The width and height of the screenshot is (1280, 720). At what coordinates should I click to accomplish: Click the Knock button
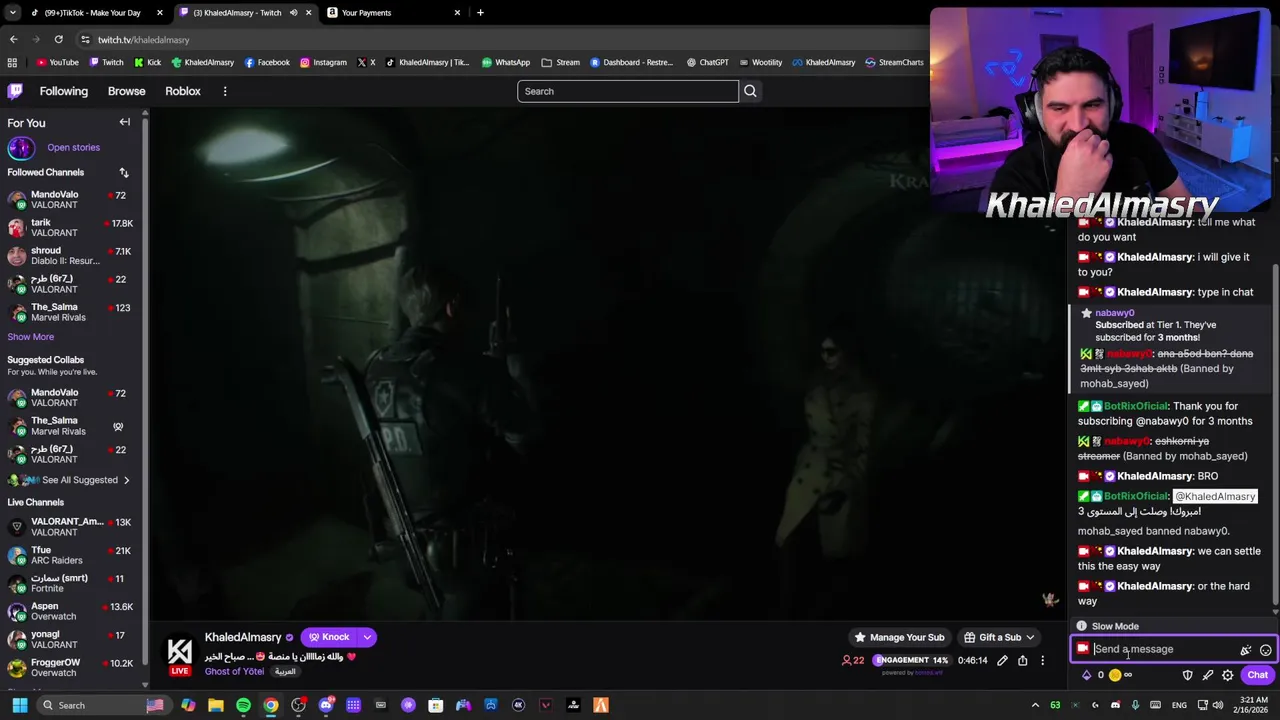point(329,637)
